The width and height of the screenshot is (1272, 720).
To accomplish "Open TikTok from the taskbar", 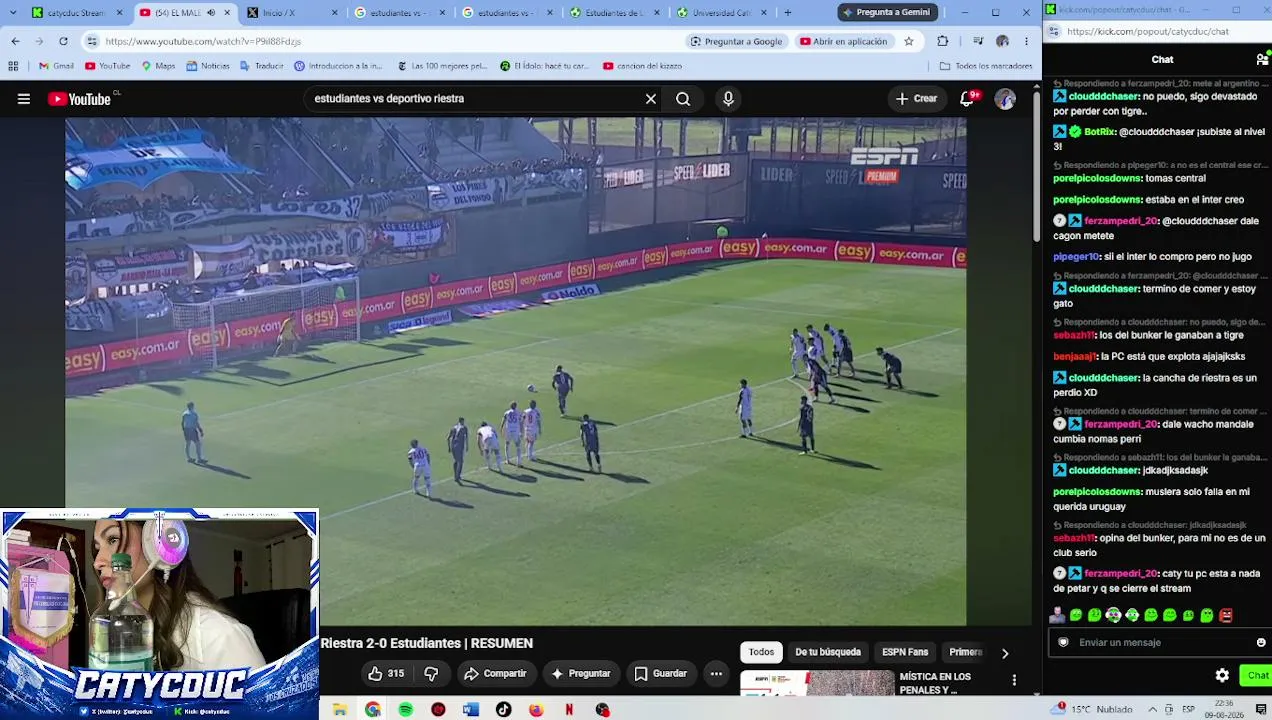I will [504, 709].
